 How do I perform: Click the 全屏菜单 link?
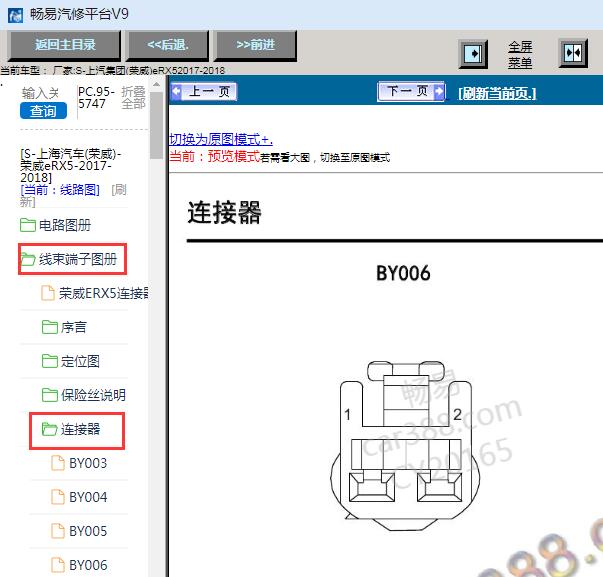(x=520, y=54)
